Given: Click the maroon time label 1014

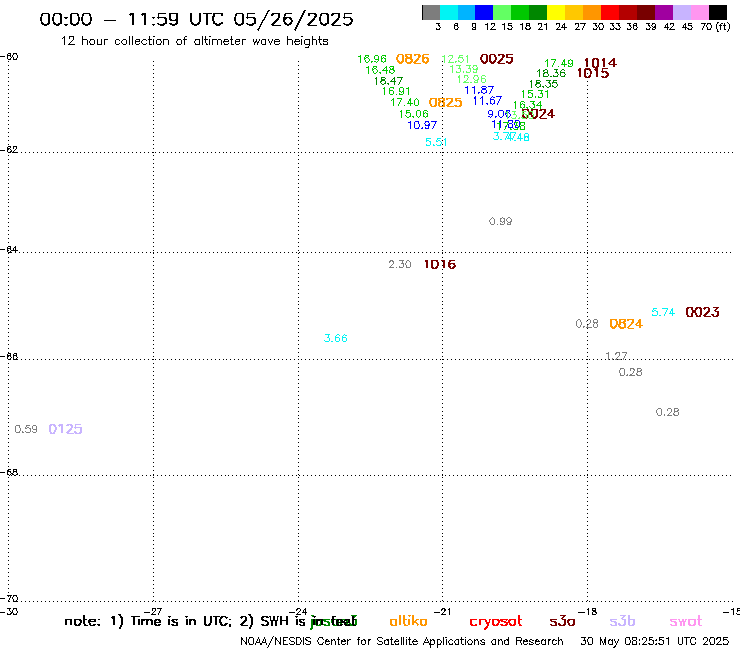Looking at the screenshot, I should point(600,63).
